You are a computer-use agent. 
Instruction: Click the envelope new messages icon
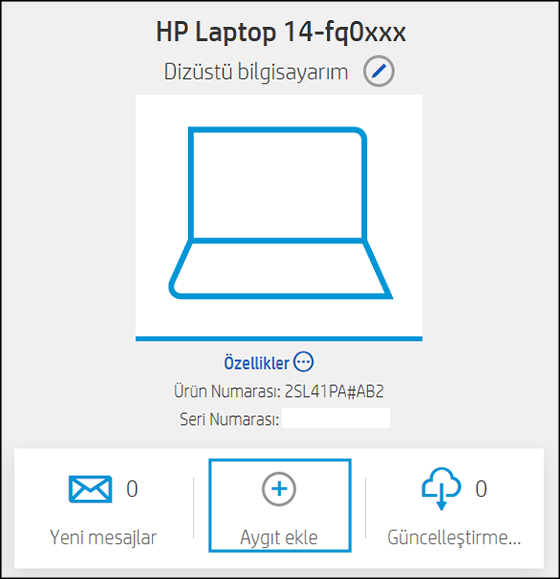[90, 489]
